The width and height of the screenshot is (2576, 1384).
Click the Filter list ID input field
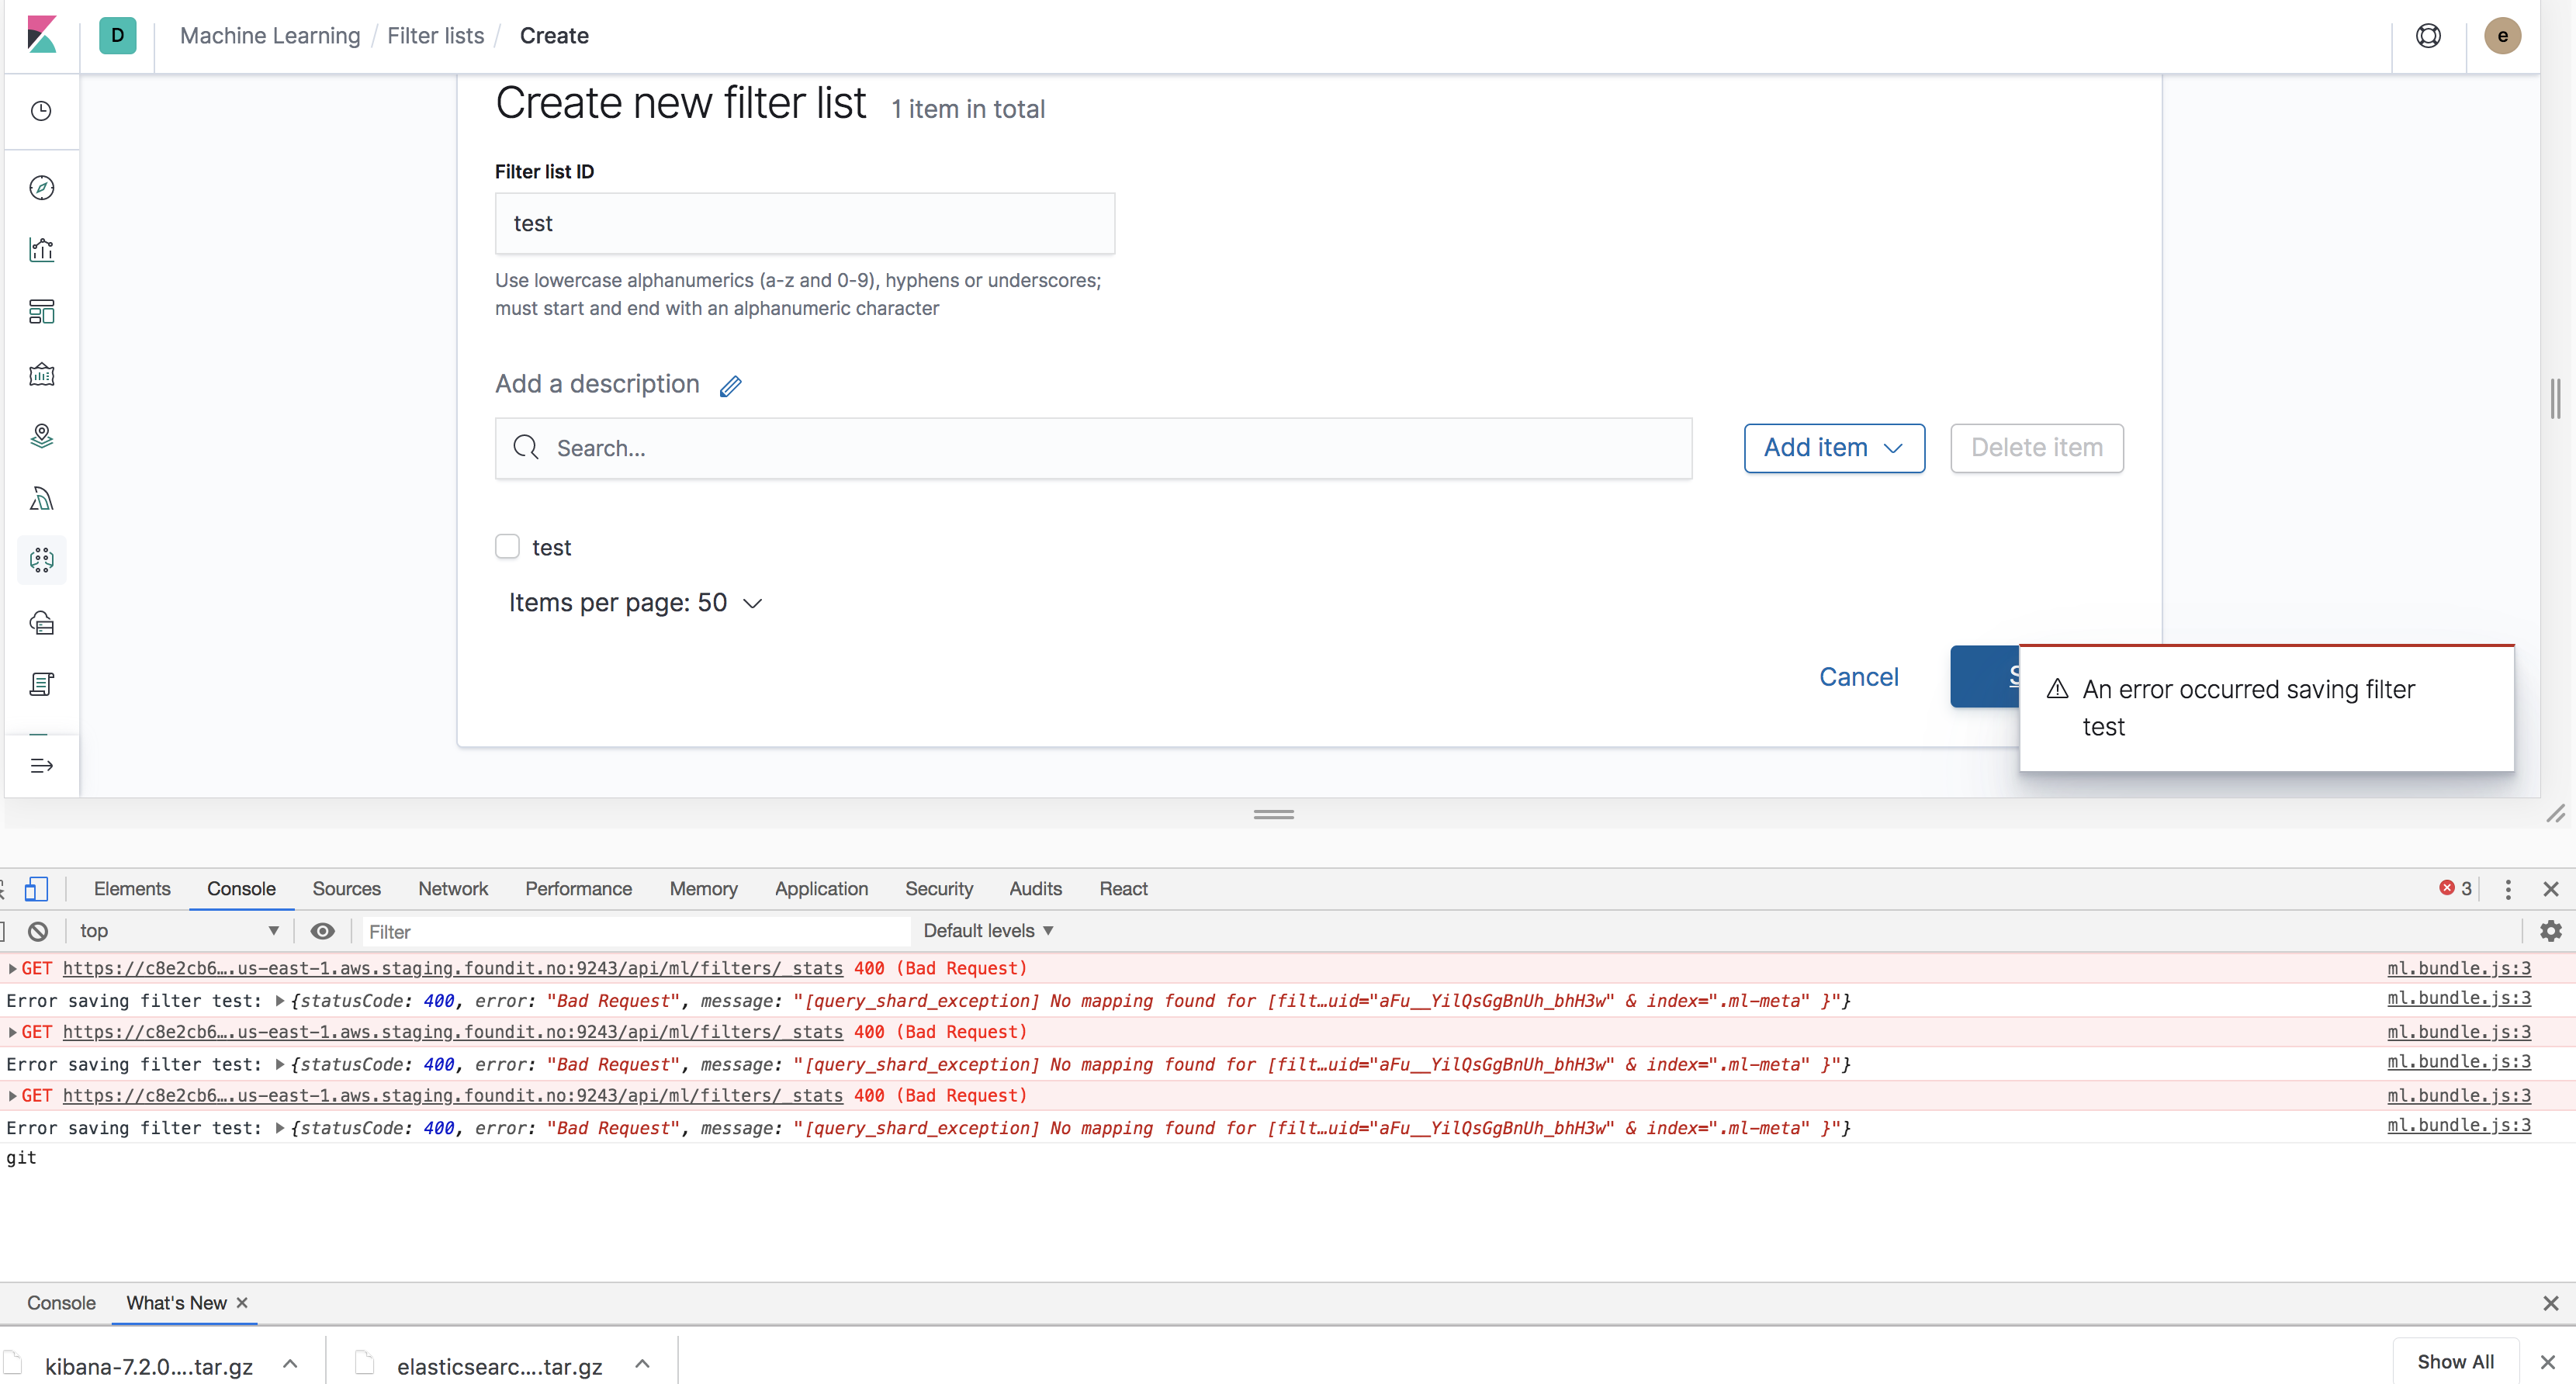(x=804, y=223)
